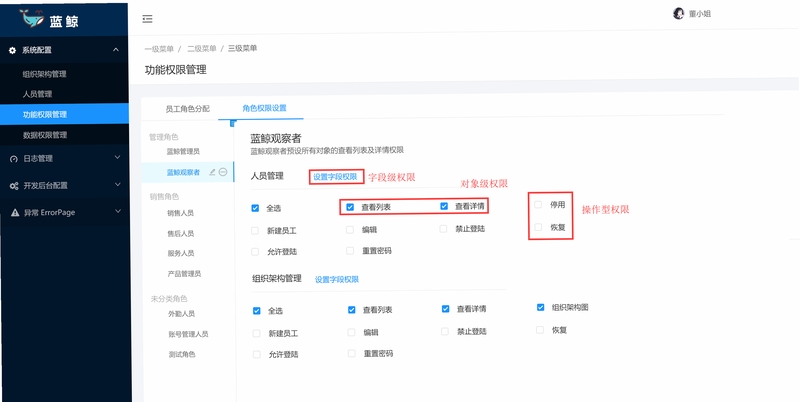
Task: Open 数据权限管理 in the sidebar
Action: click(x=45, y=135)
